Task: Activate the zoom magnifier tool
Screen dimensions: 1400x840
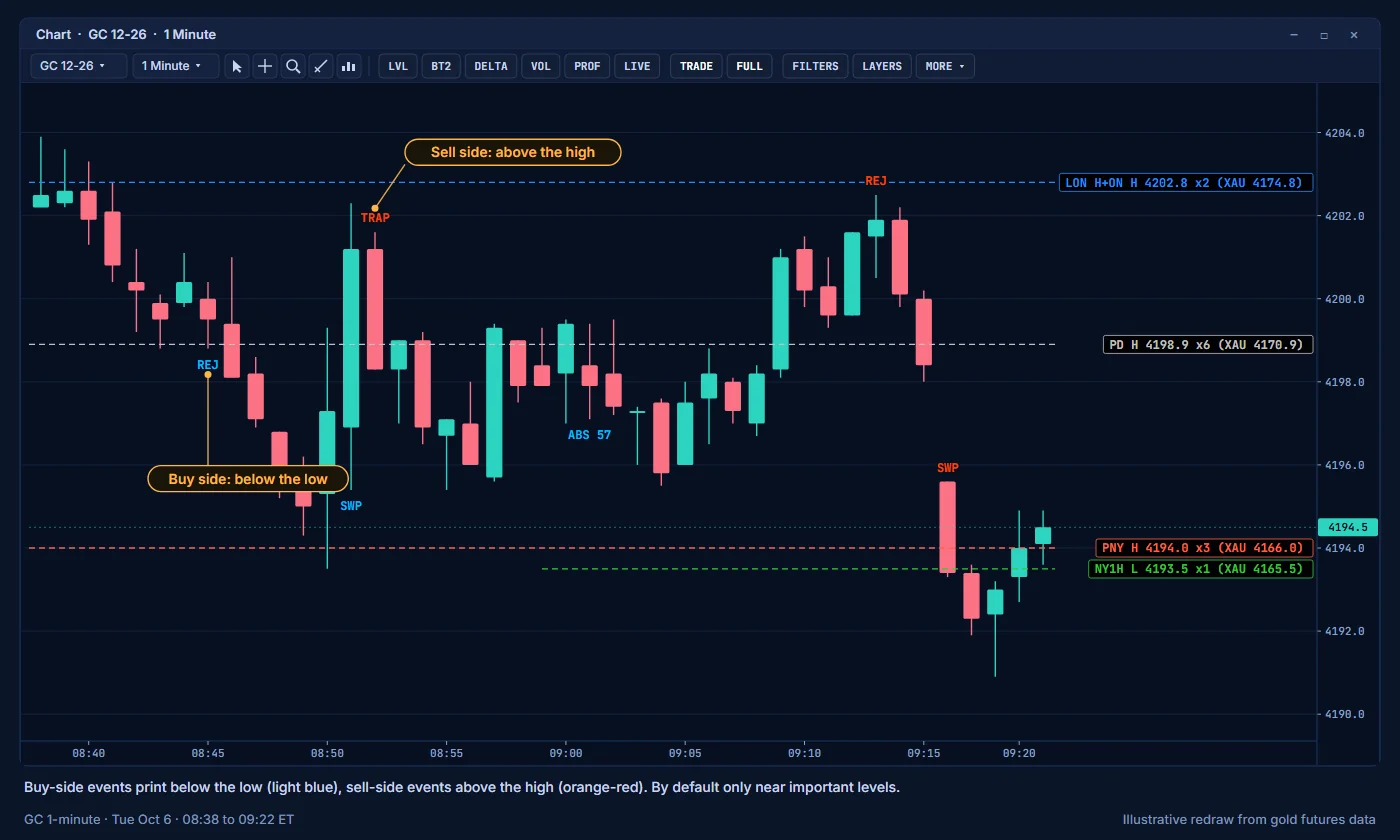Action: [293, 66]
